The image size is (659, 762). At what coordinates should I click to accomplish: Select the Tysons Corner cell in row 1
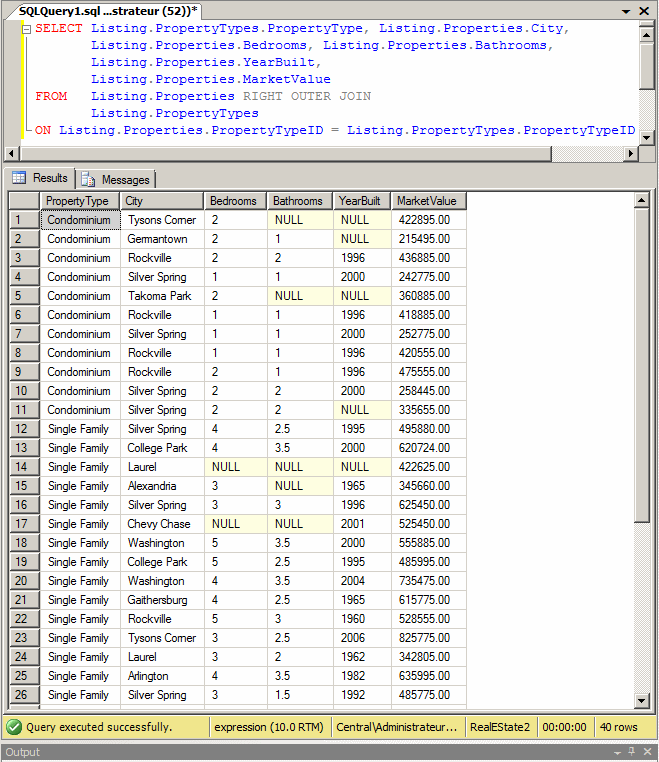[162, 220]
